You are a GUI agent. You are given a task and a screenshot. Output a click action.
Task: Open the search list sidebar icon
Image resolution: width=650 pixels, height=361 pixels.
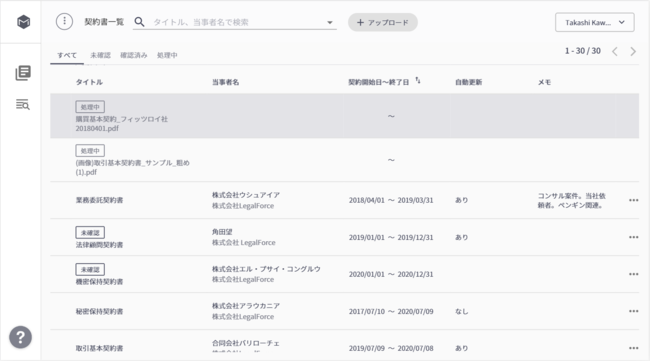(23, 104)
